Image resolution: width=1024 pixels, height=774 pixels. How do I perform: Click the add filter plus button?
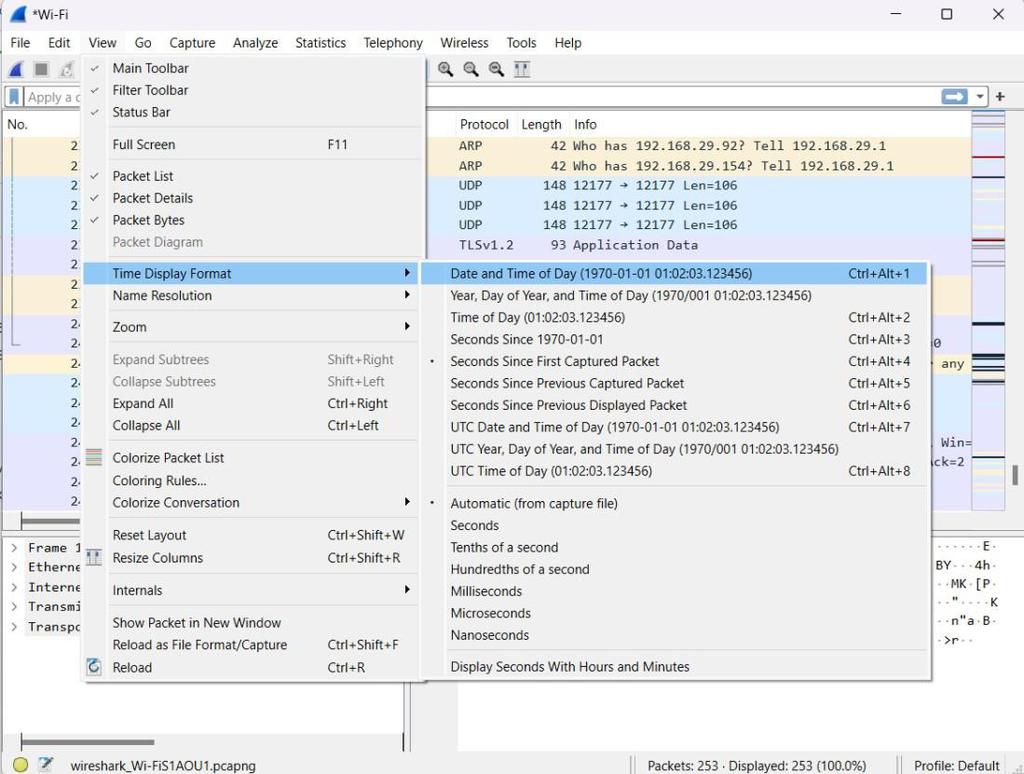(1000, 97)
